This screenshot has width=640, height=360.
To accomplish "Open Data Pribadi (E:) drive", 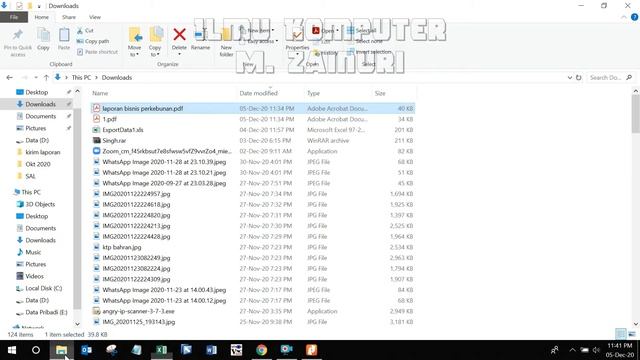I will [46, 312].
